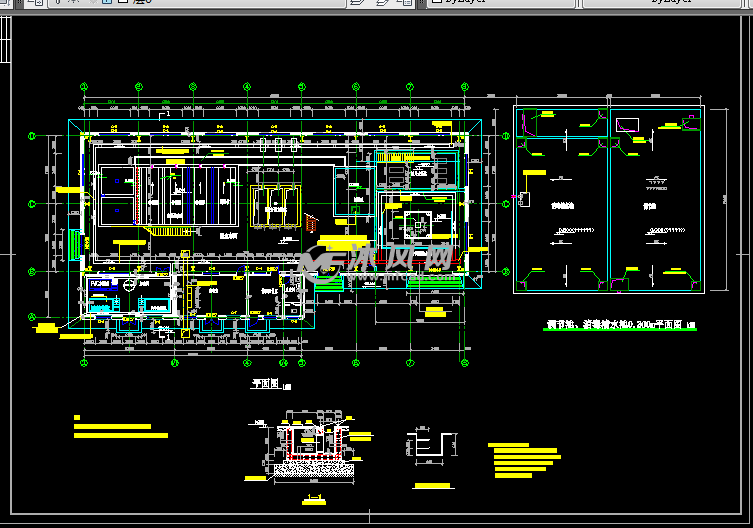The width and height of the screenshot is (753, 528).
Task: Pick axis bubble C left of floor plan
Action: (x=32, y=204)
